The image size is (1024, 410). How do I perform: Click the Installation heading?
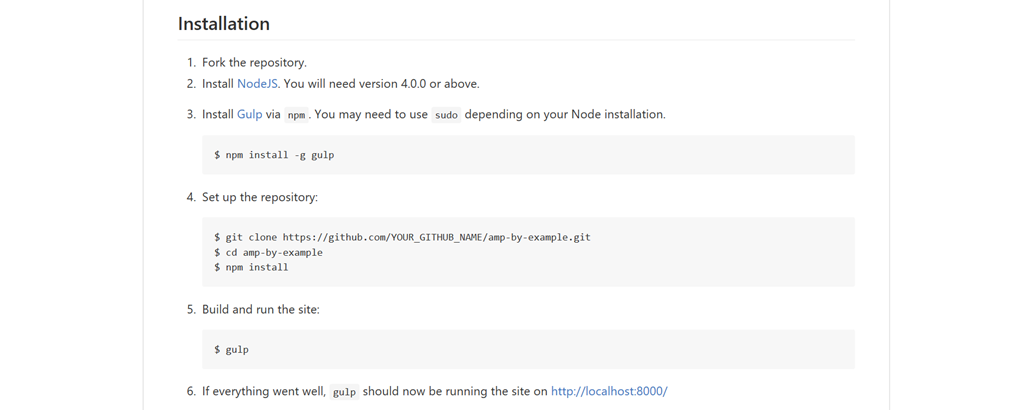tap(223, 24)
